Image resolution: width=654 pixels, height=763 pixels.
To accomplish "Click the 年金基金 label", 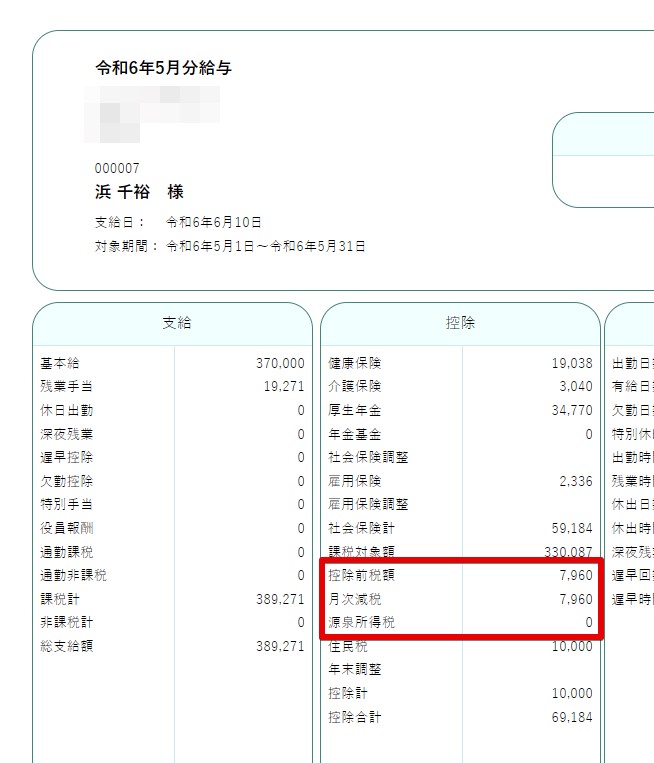I will point(354,434).
